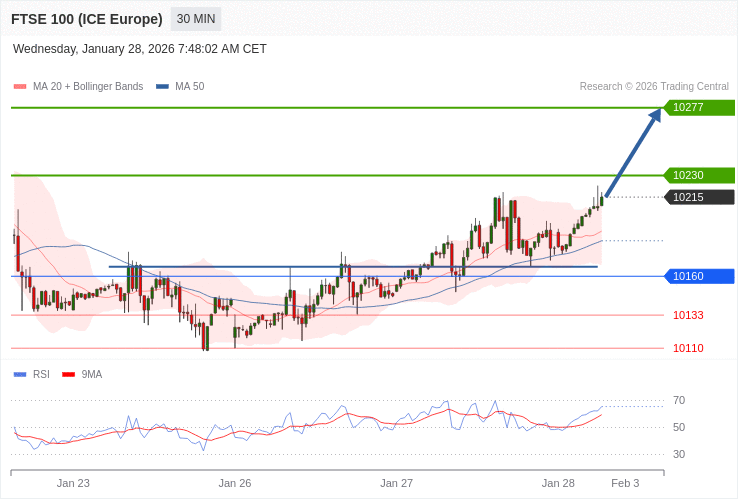Click the Jan 28 date axis label
Viewport: 738px width, 500px height.
(x=558, y=484)
